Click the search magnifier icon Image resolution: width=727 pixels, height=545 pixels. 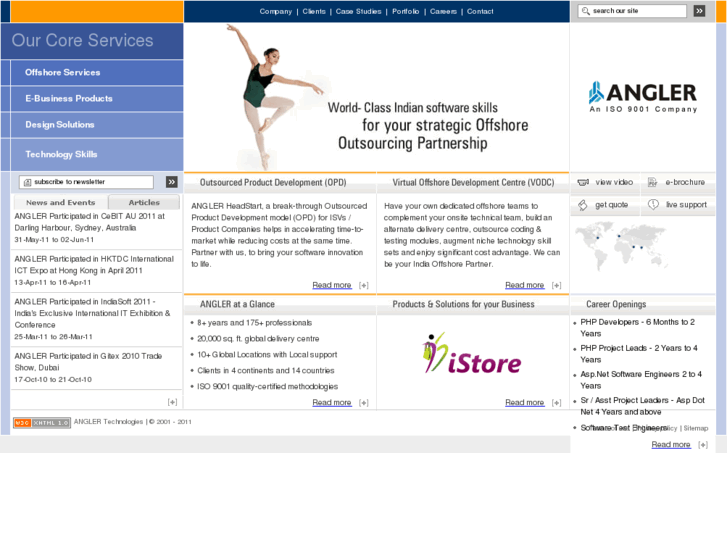586,11
